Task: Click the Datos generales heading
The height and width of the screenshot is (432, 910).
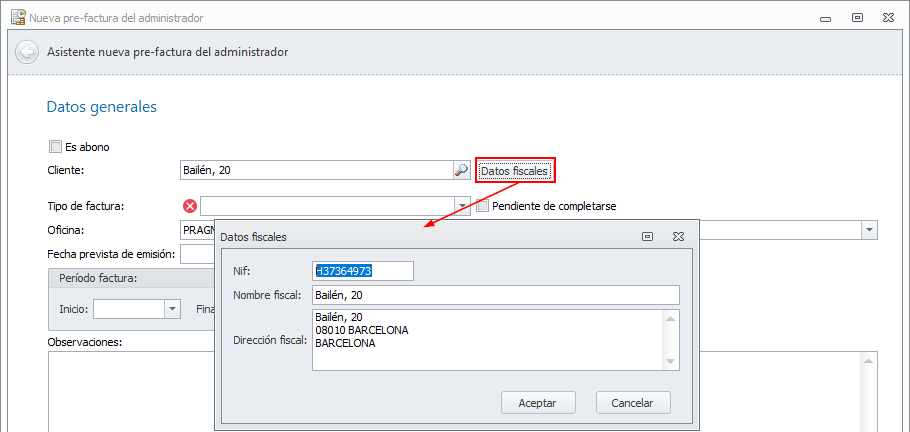Action: coord(102,107)
